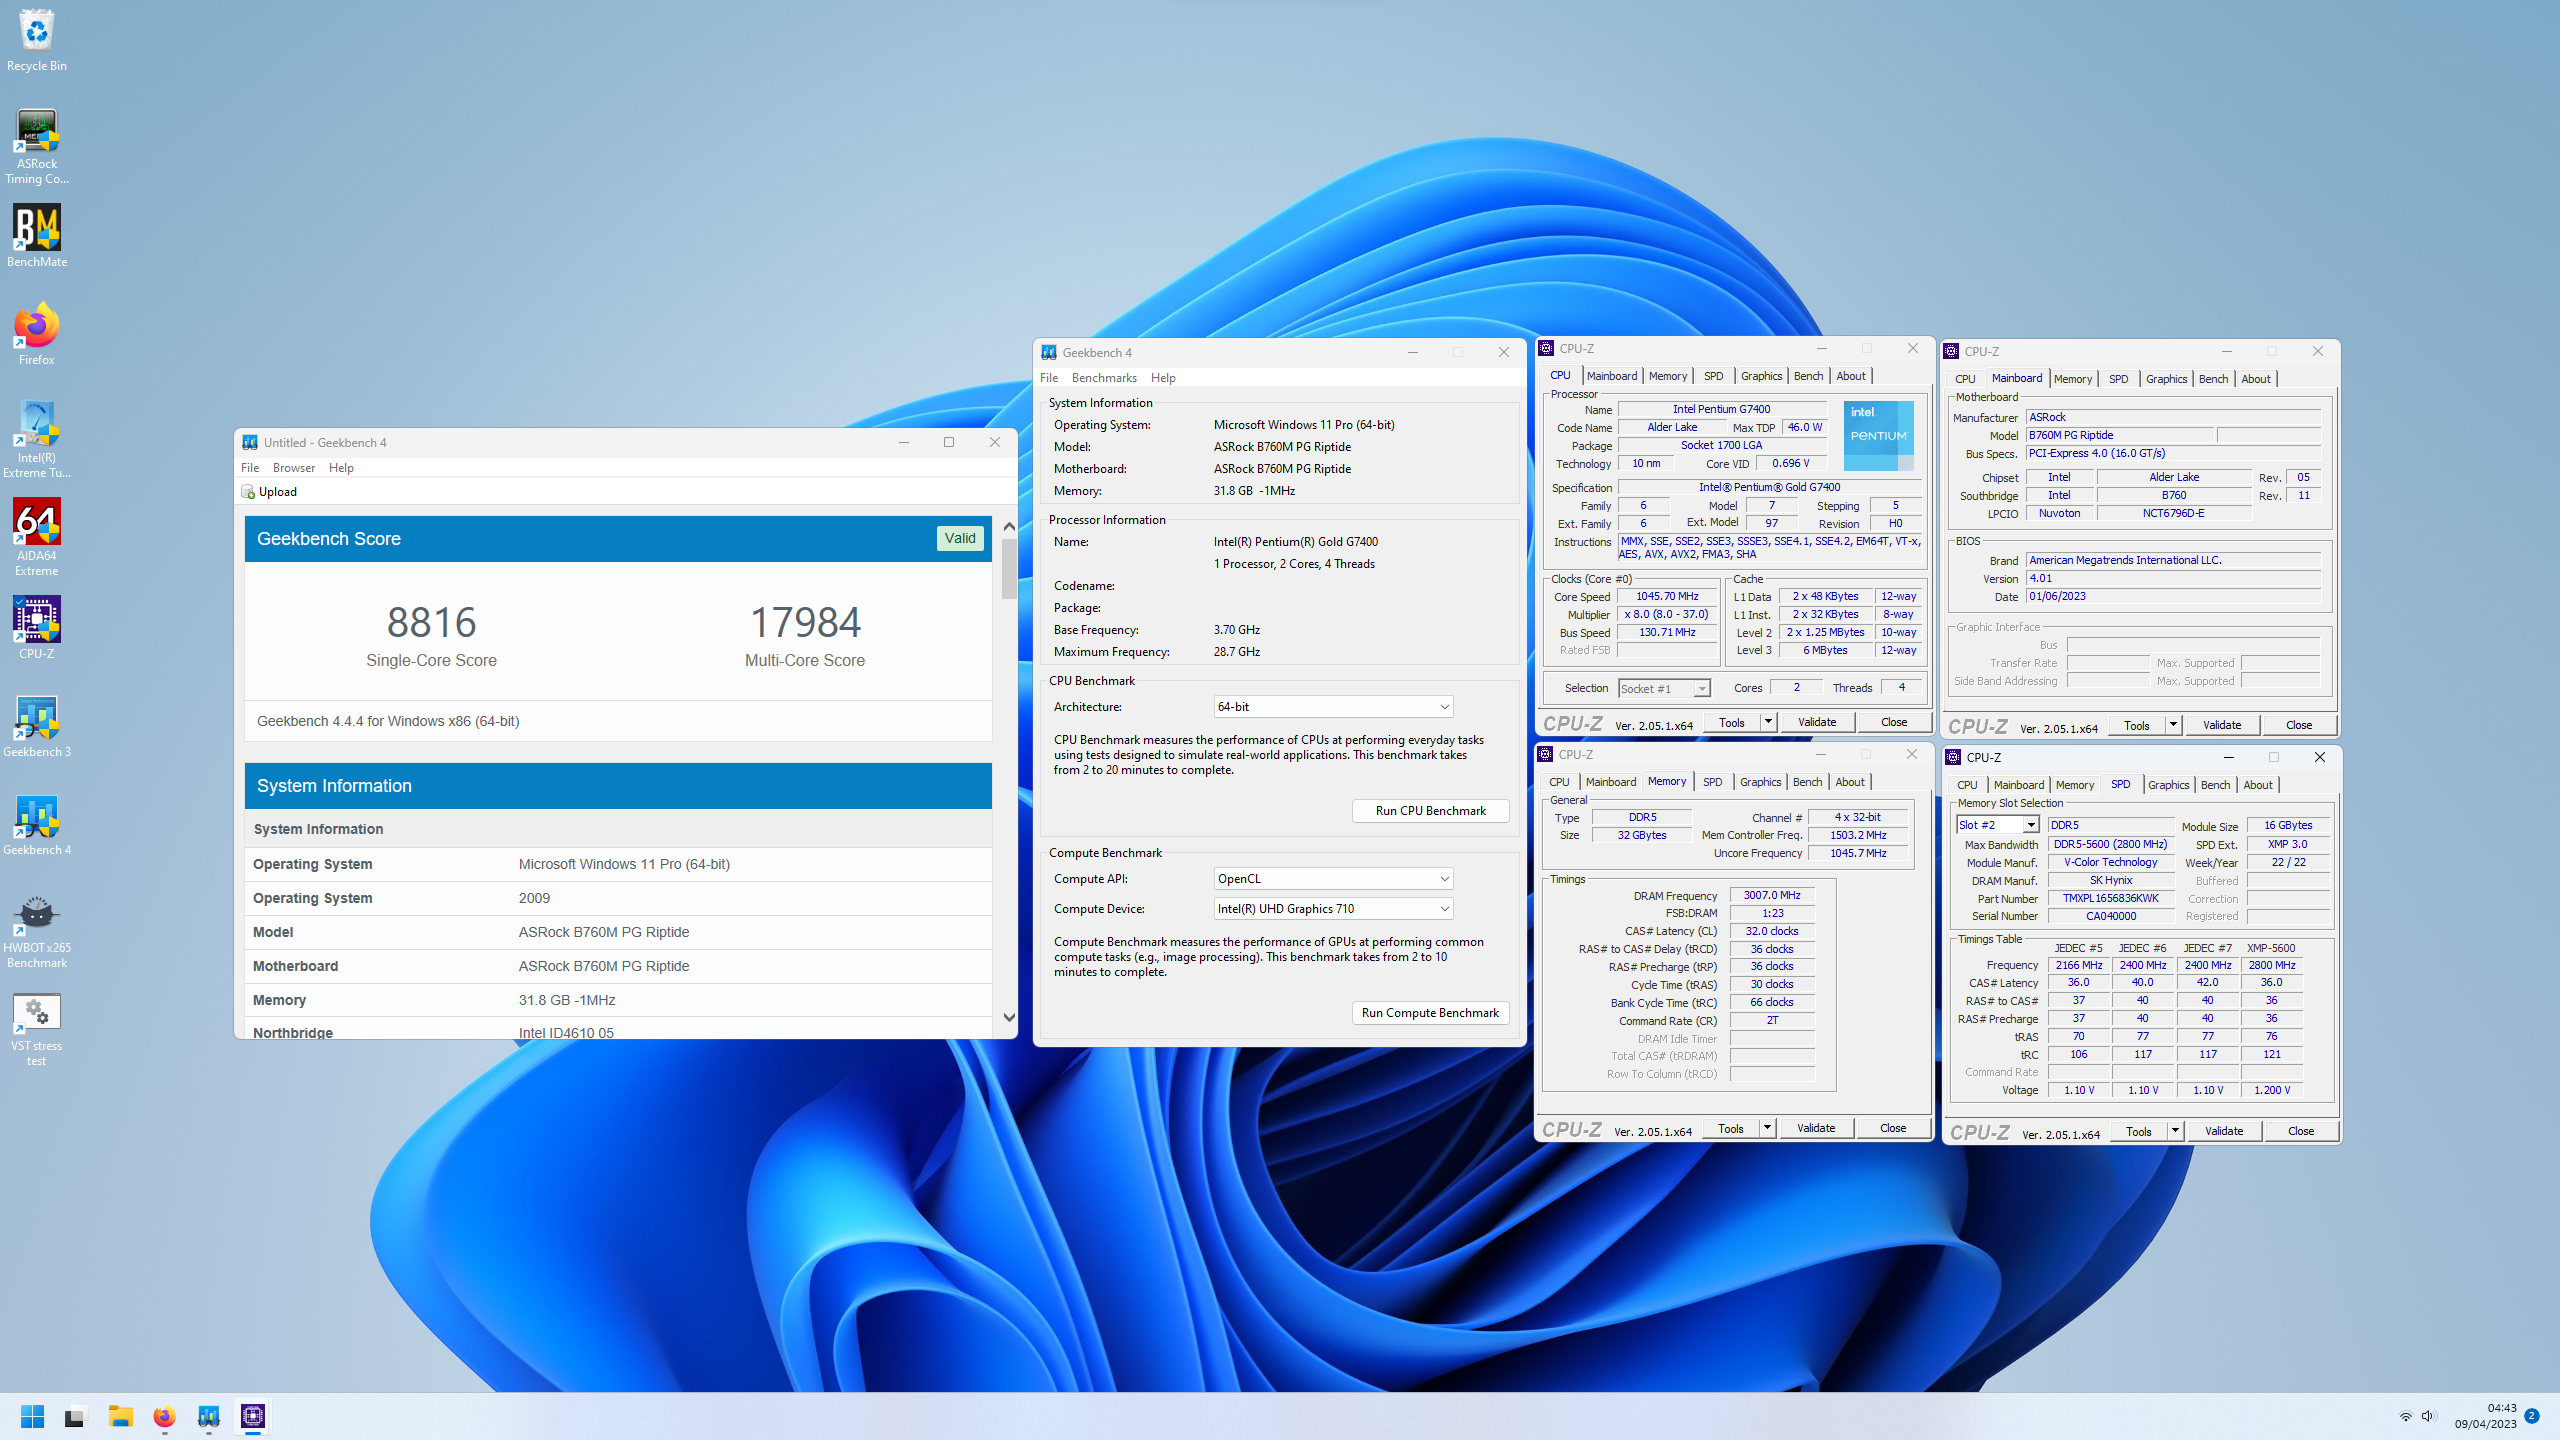The image size is (2560, 1440).
Task: Open Intel Extreme Tuning Utility shortcut
Action: tap(37, 440)
